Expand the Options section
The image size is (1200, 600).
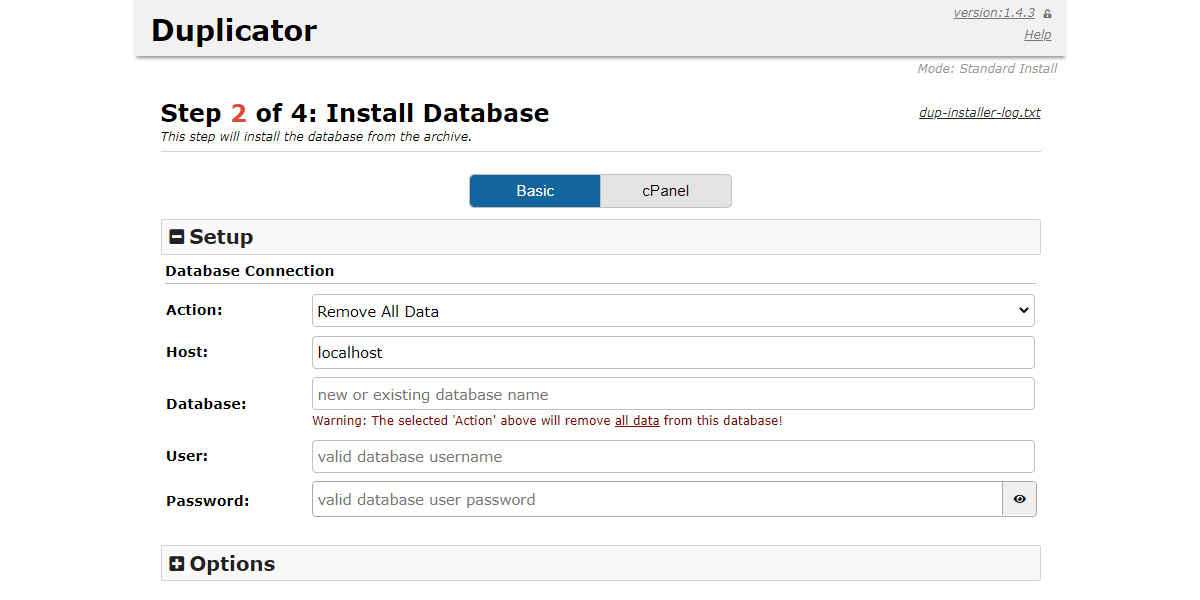coord(600,563)
